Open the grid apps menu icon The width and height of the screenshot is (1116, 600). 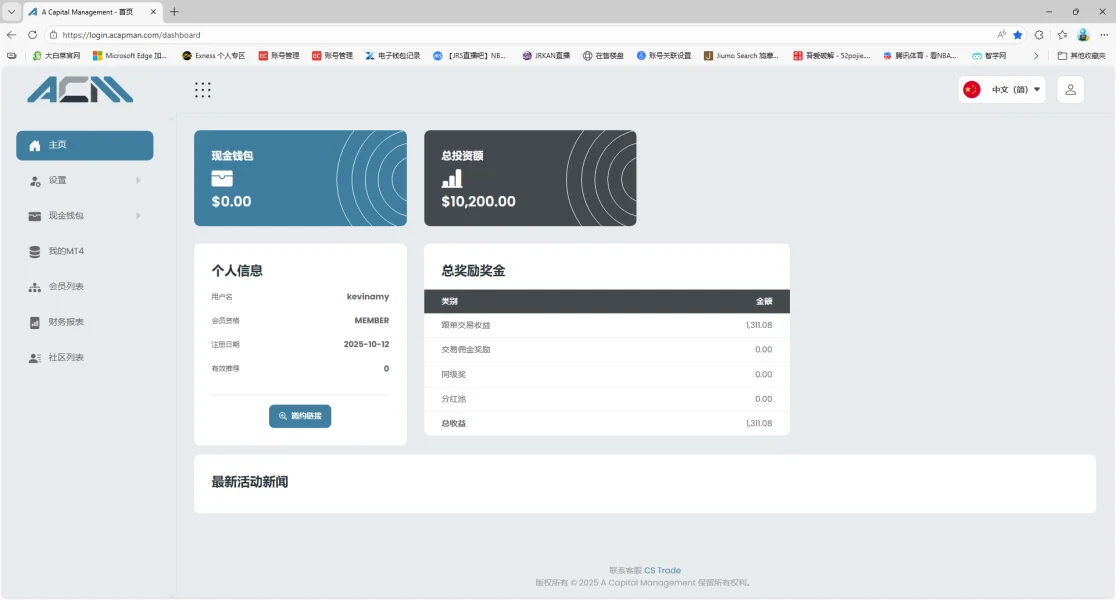tap(203, 90)
